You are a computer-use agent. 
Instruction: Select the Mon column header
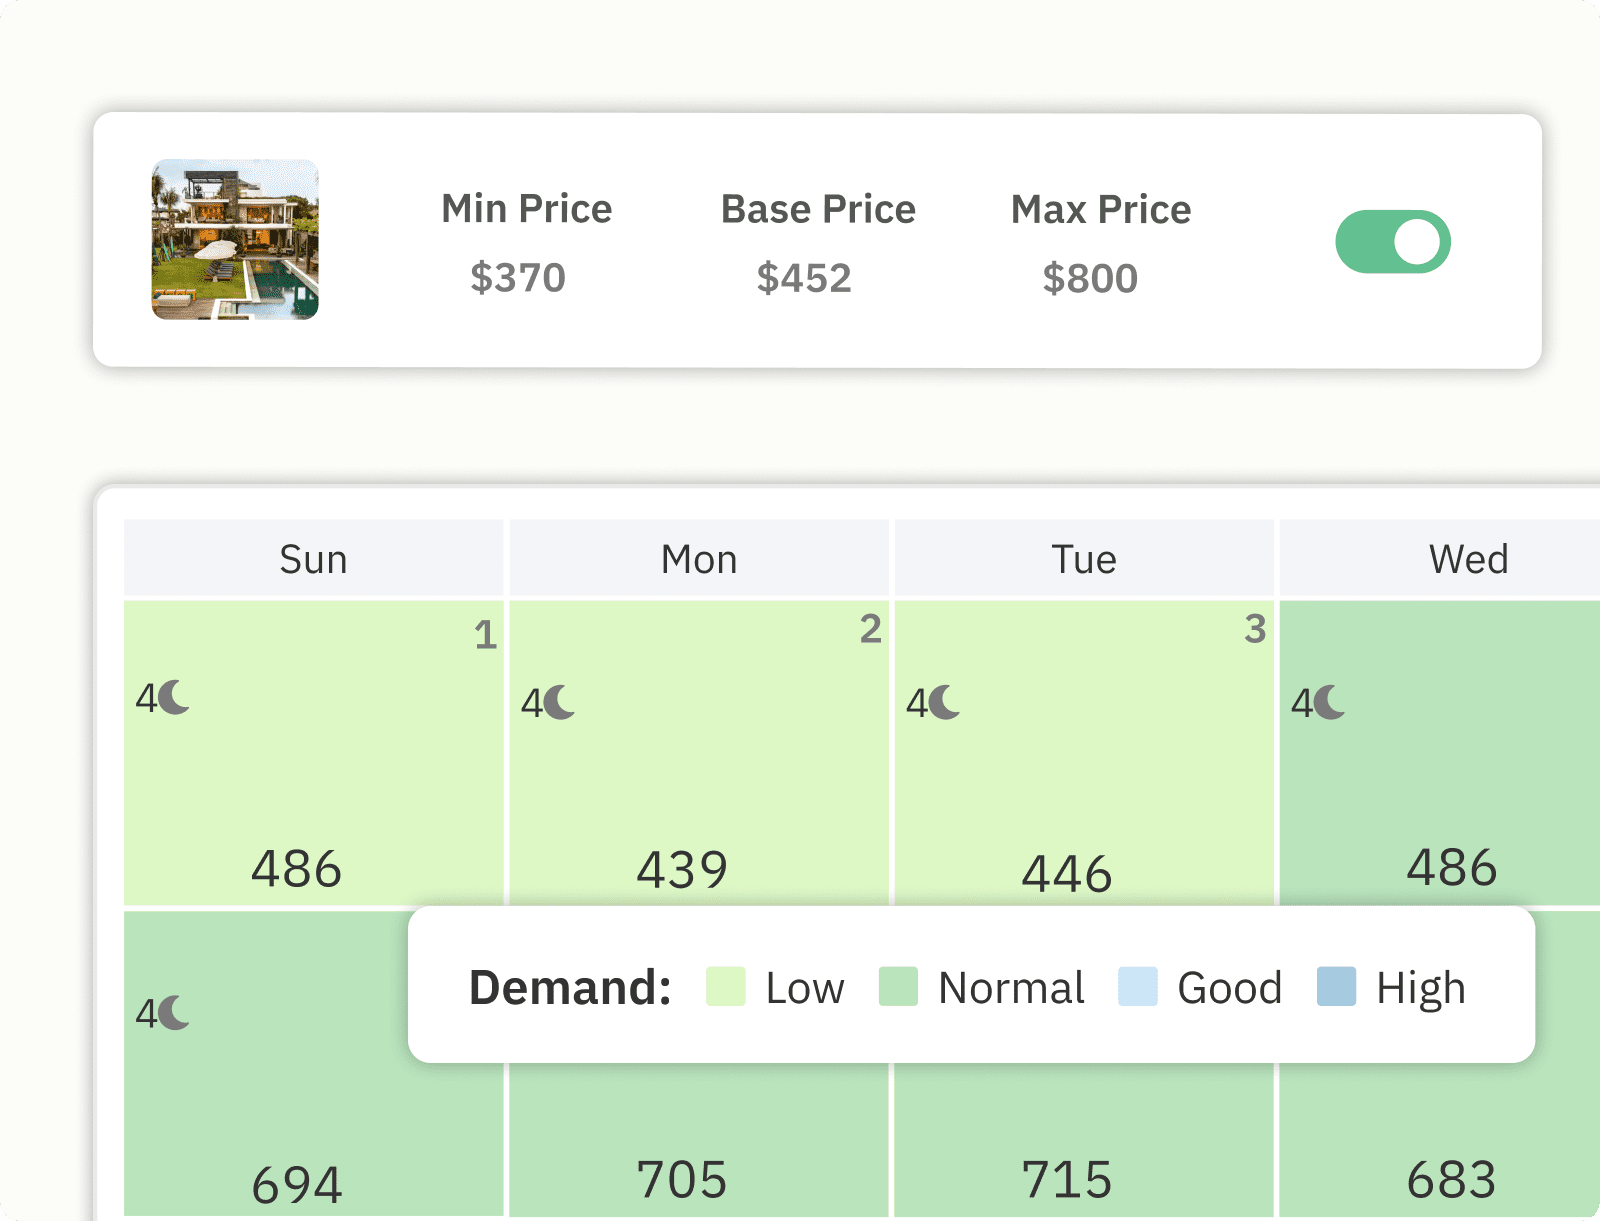(699, 560)
